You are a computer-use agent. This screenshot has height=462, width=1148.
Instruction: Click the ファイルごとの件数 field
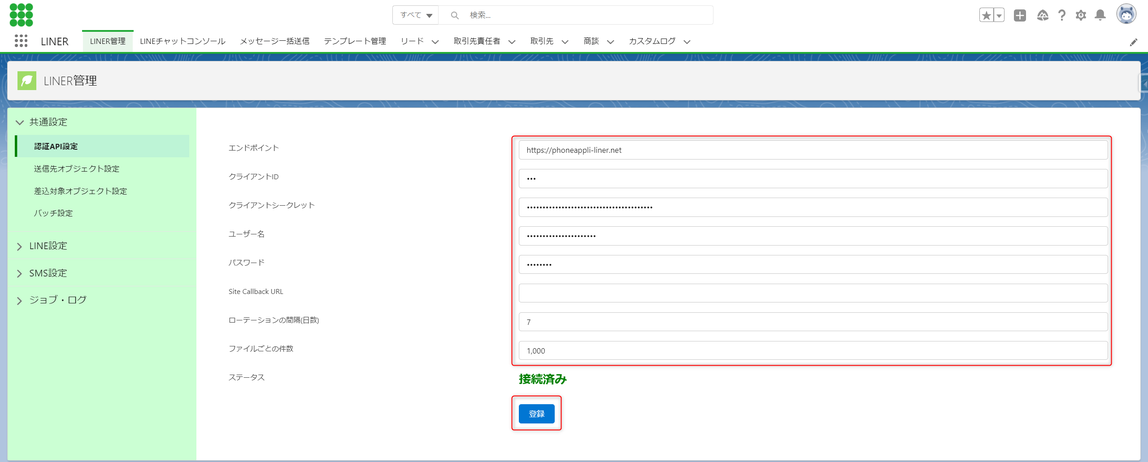pos(813,351)
